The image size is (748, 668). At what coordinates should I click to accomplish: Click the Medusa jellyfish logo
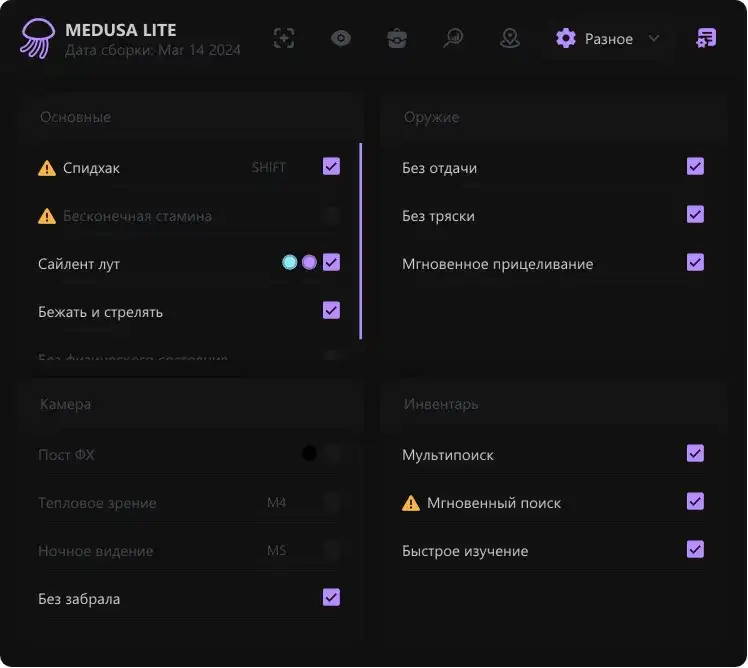coord(38,38)
